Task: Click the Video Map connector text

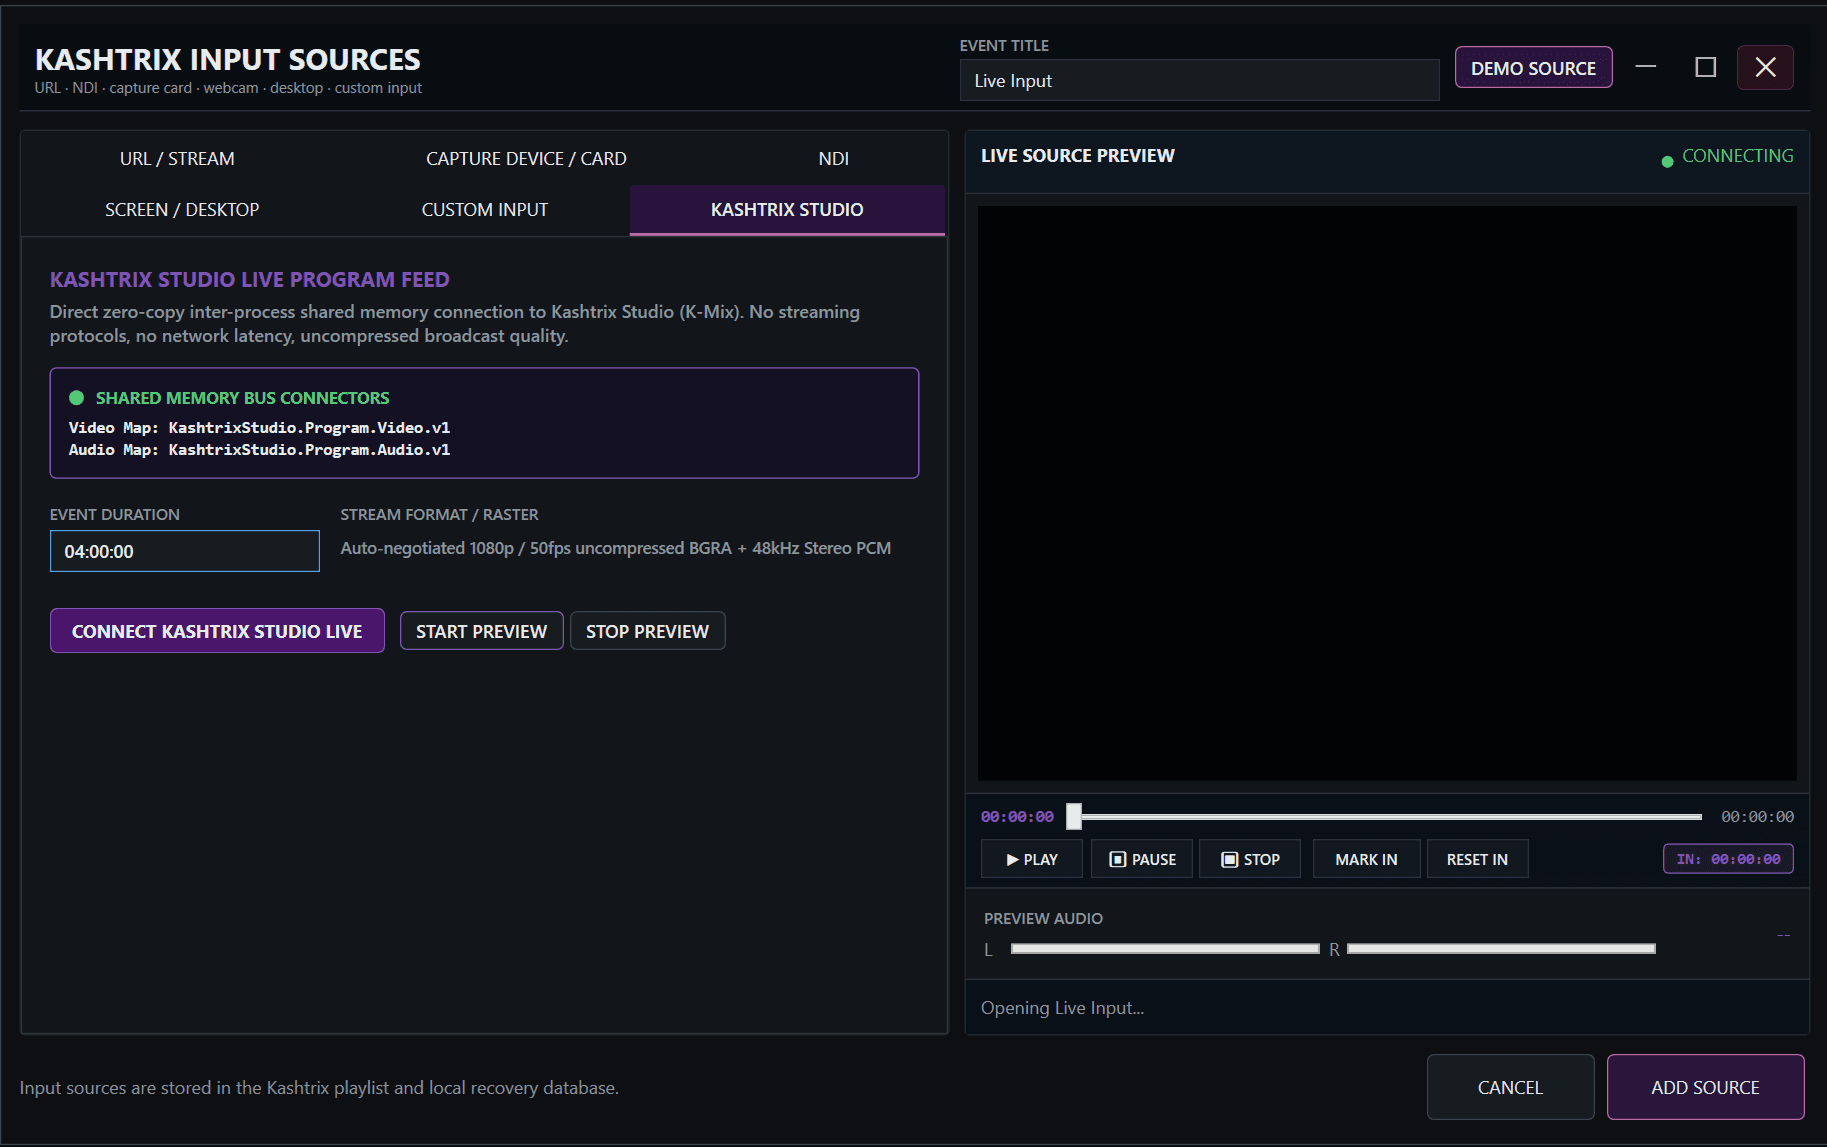Action: 259,428
